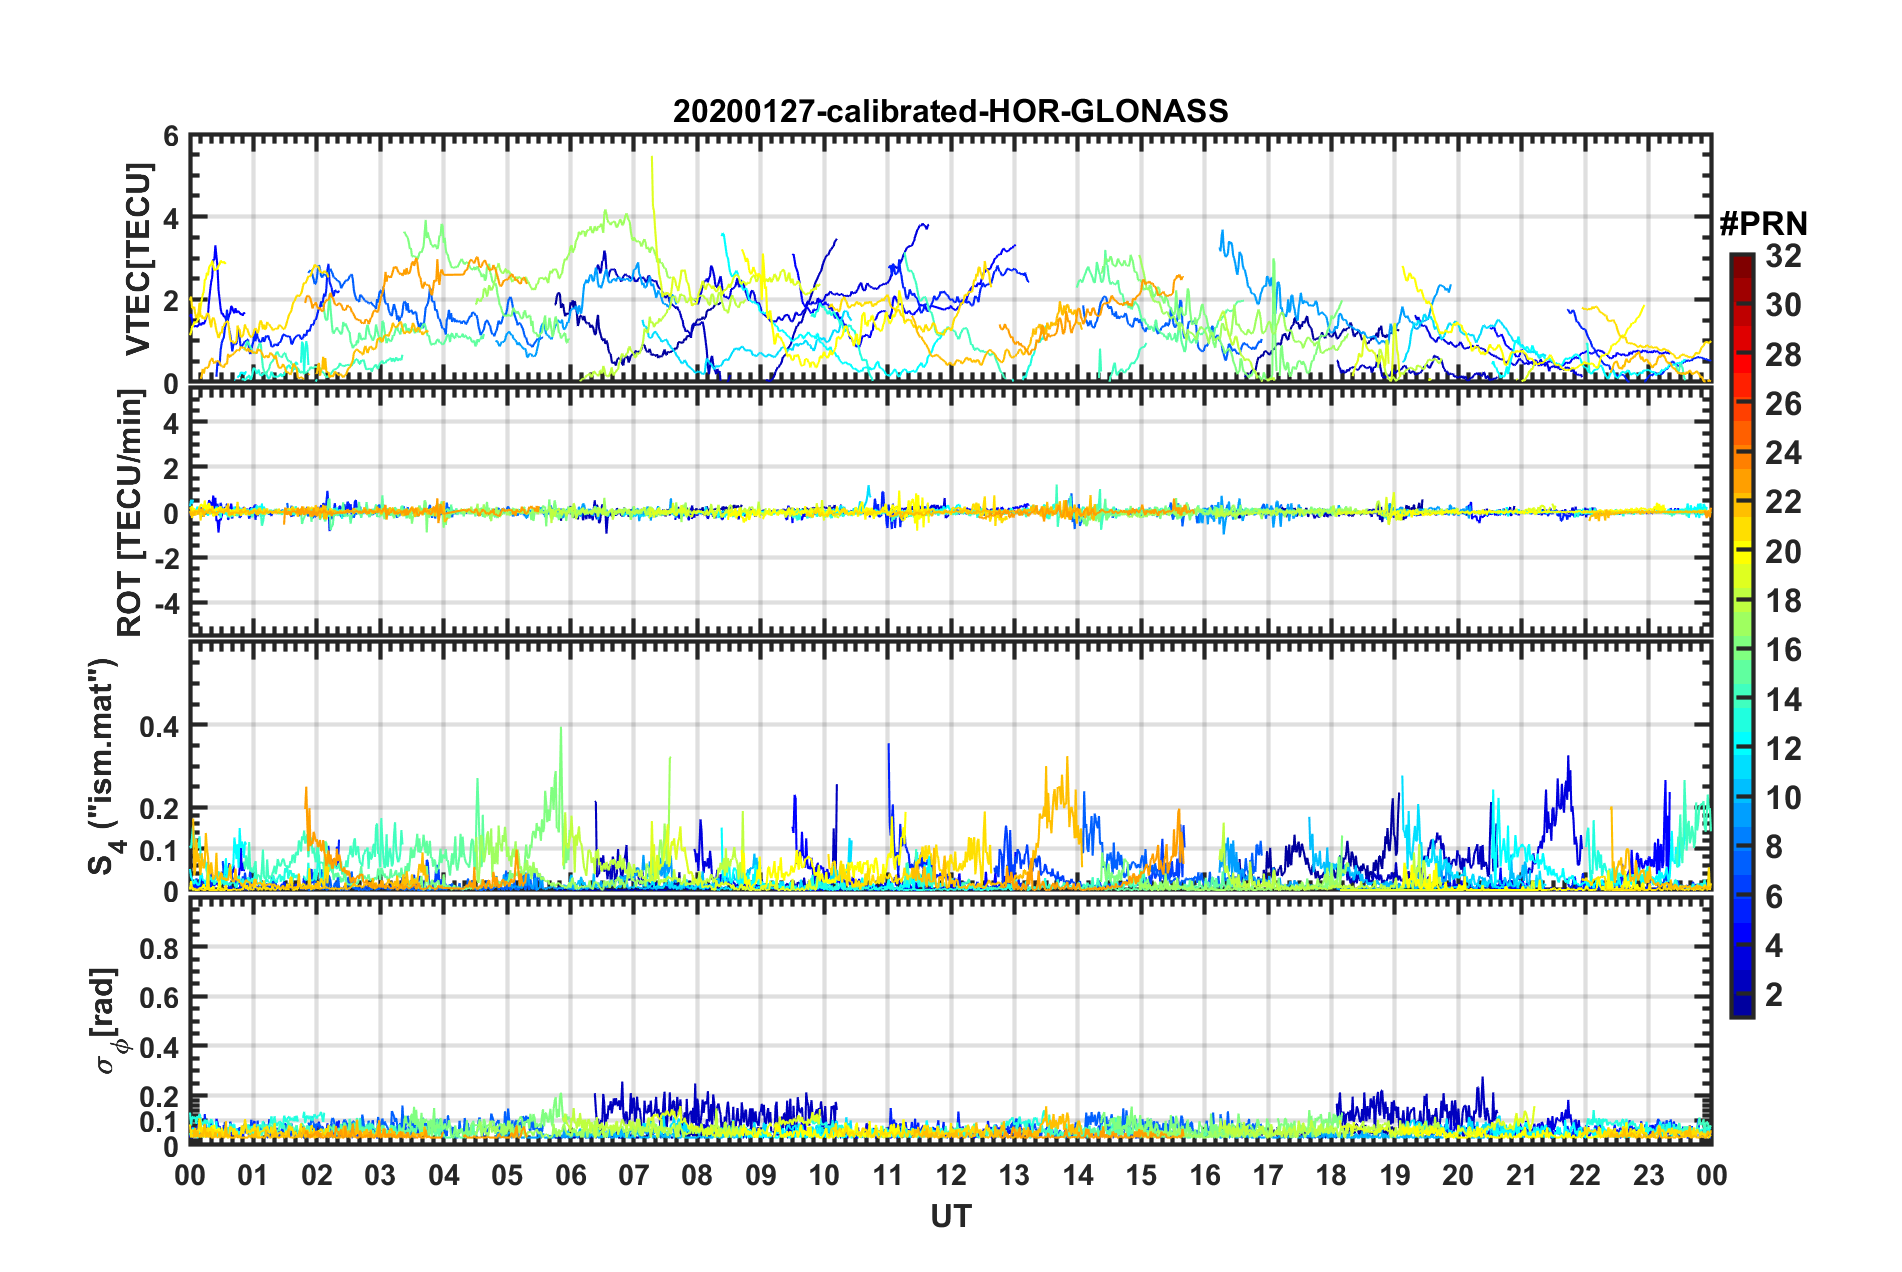
Task: Click x-axis hour label 15
Action: tap(1141, 1175)
